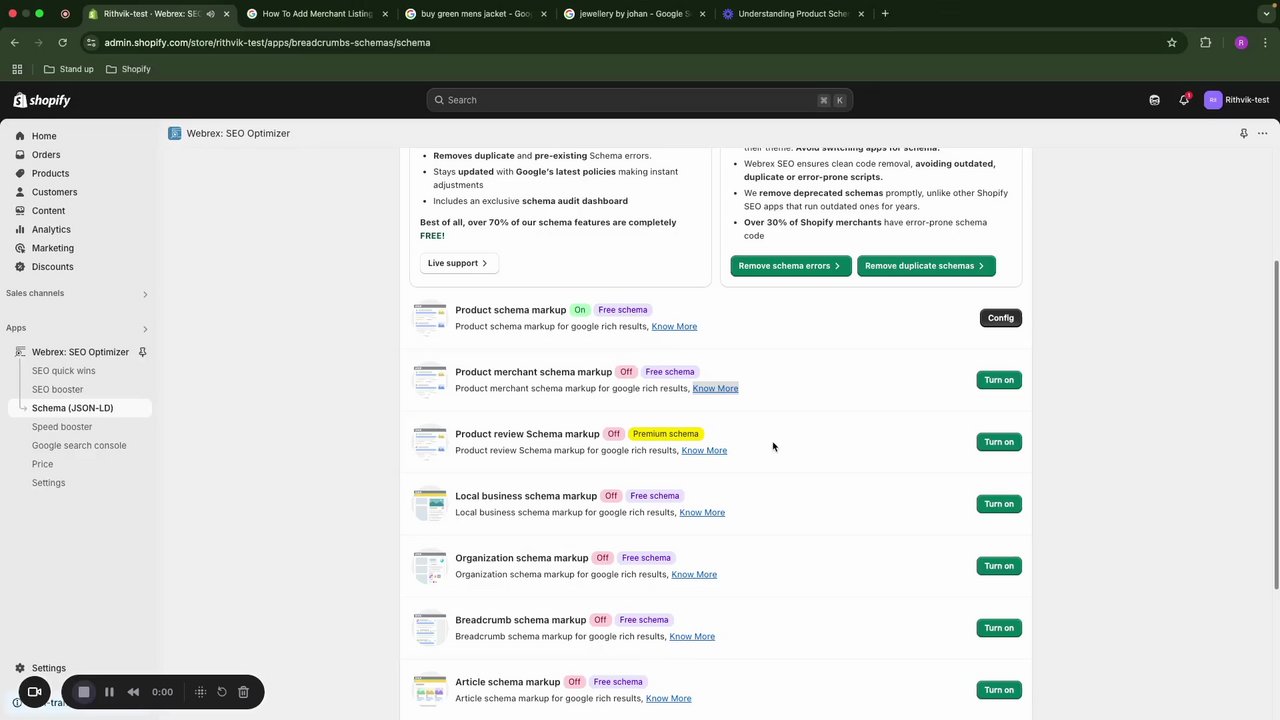The image size is (1280, 720).
Task: Go to Products in Shopify sidebar
Action: click(50, 173)
